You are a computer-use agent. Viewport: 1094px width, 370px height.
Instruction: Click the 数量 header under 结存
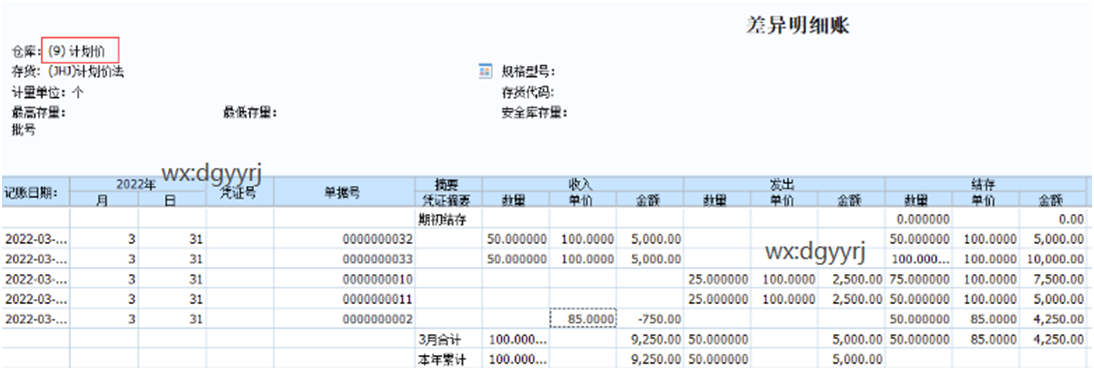coord(919,200)
